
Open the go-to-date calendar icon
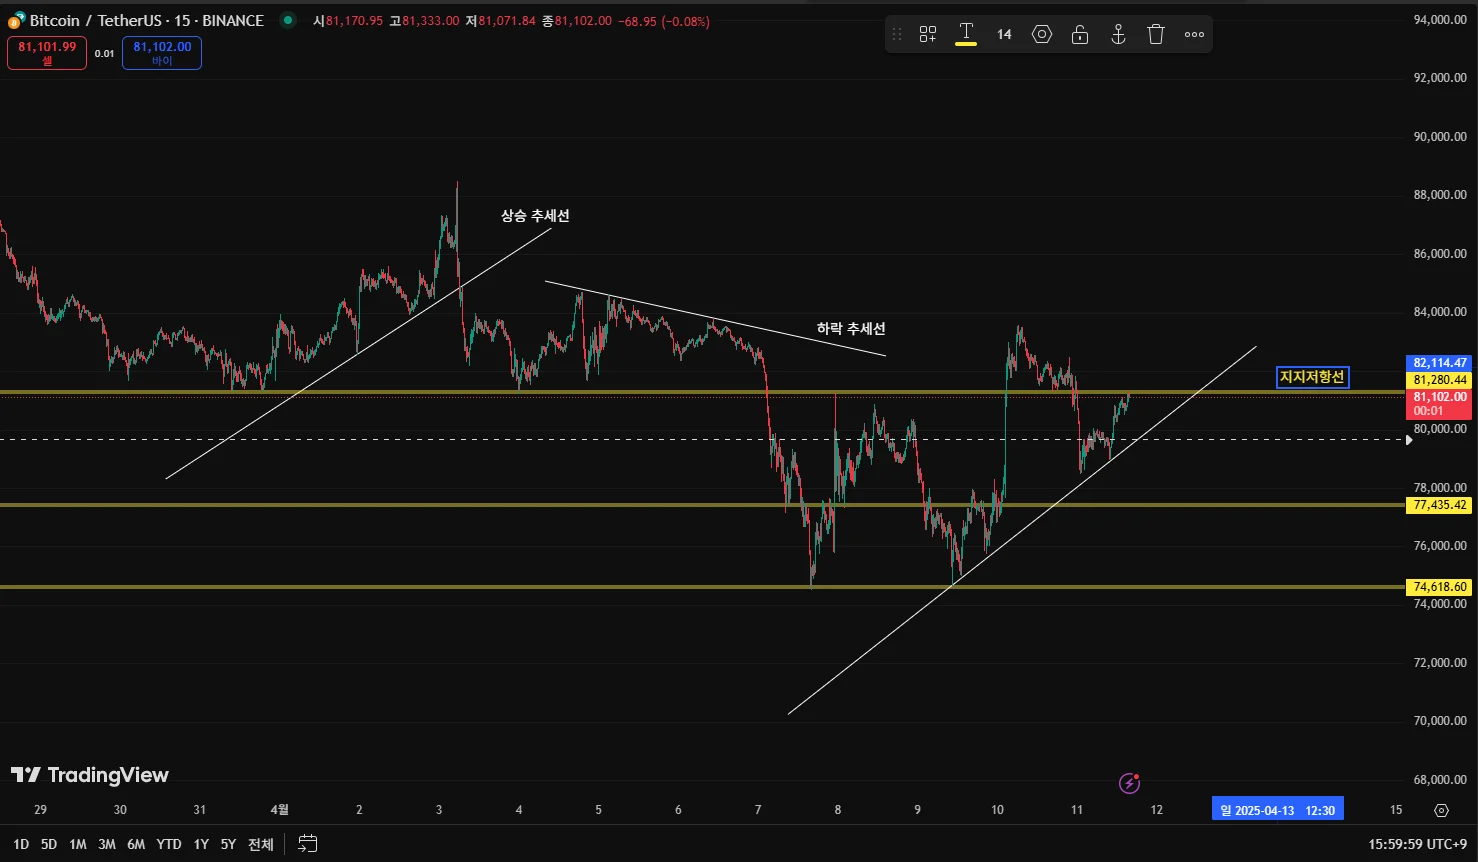click(308, 844)
